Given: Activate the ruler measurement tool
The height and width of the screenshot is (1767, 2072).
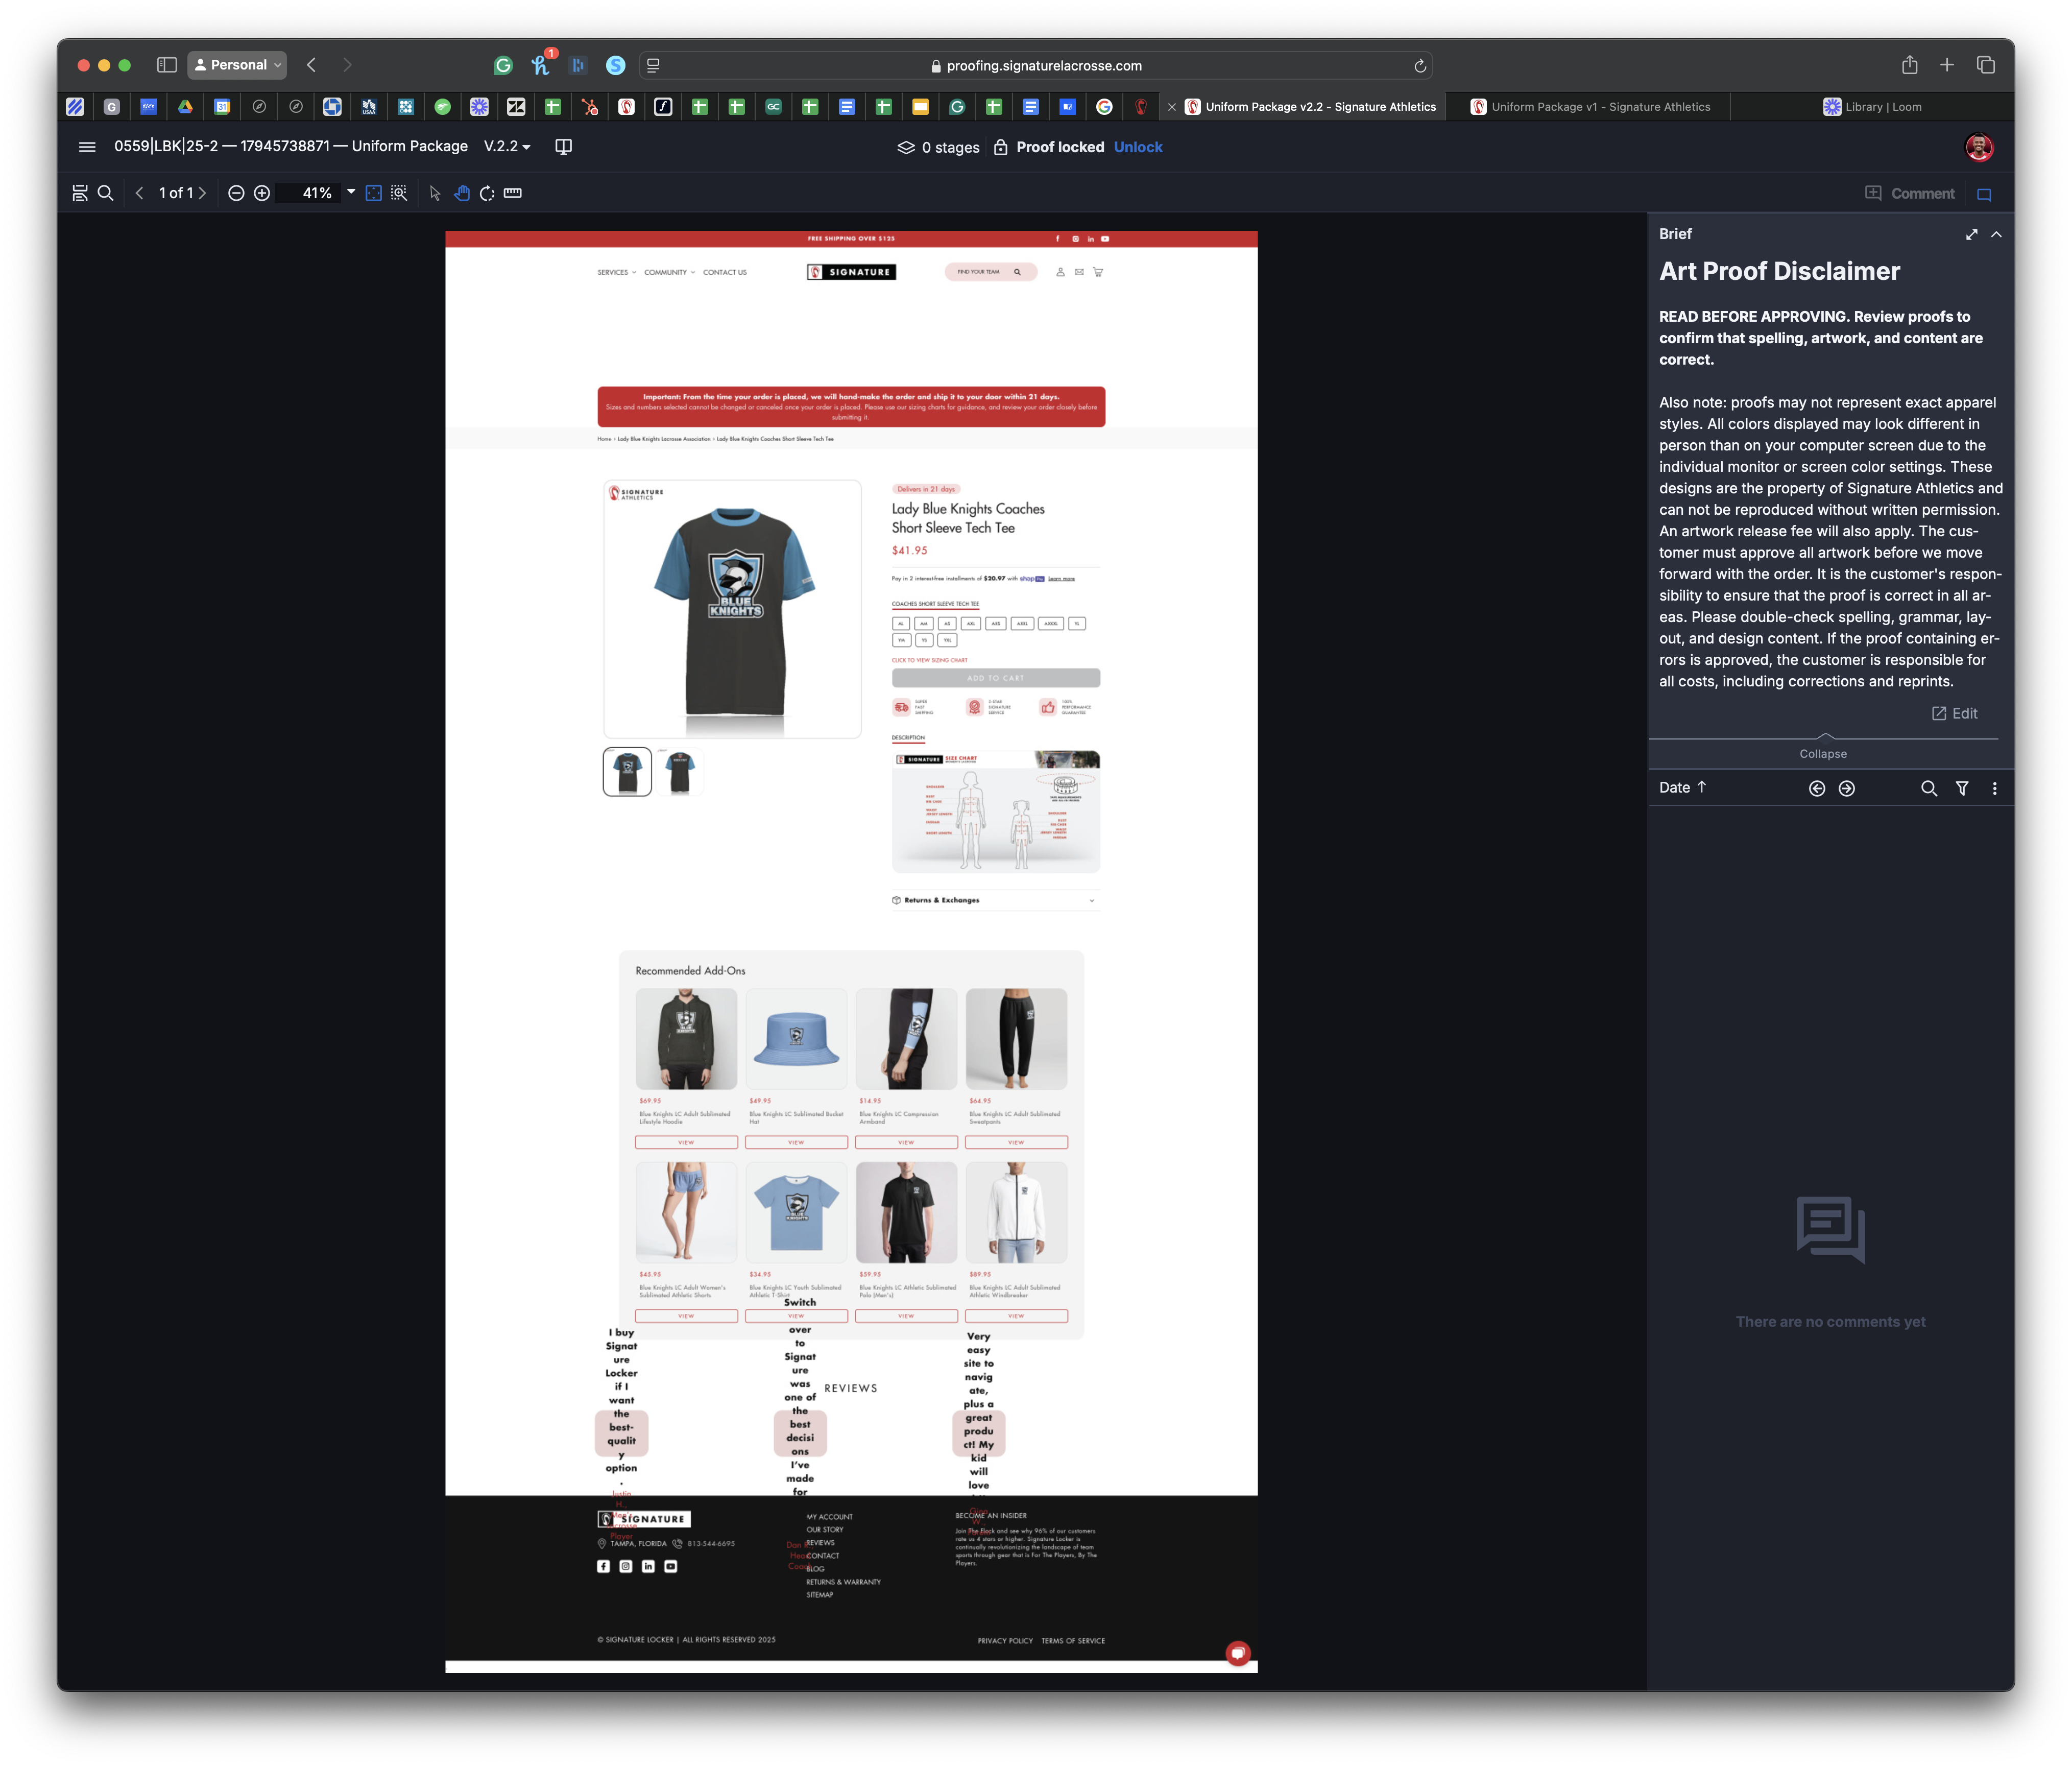Looking at the screenshot, I should (513, 193).
